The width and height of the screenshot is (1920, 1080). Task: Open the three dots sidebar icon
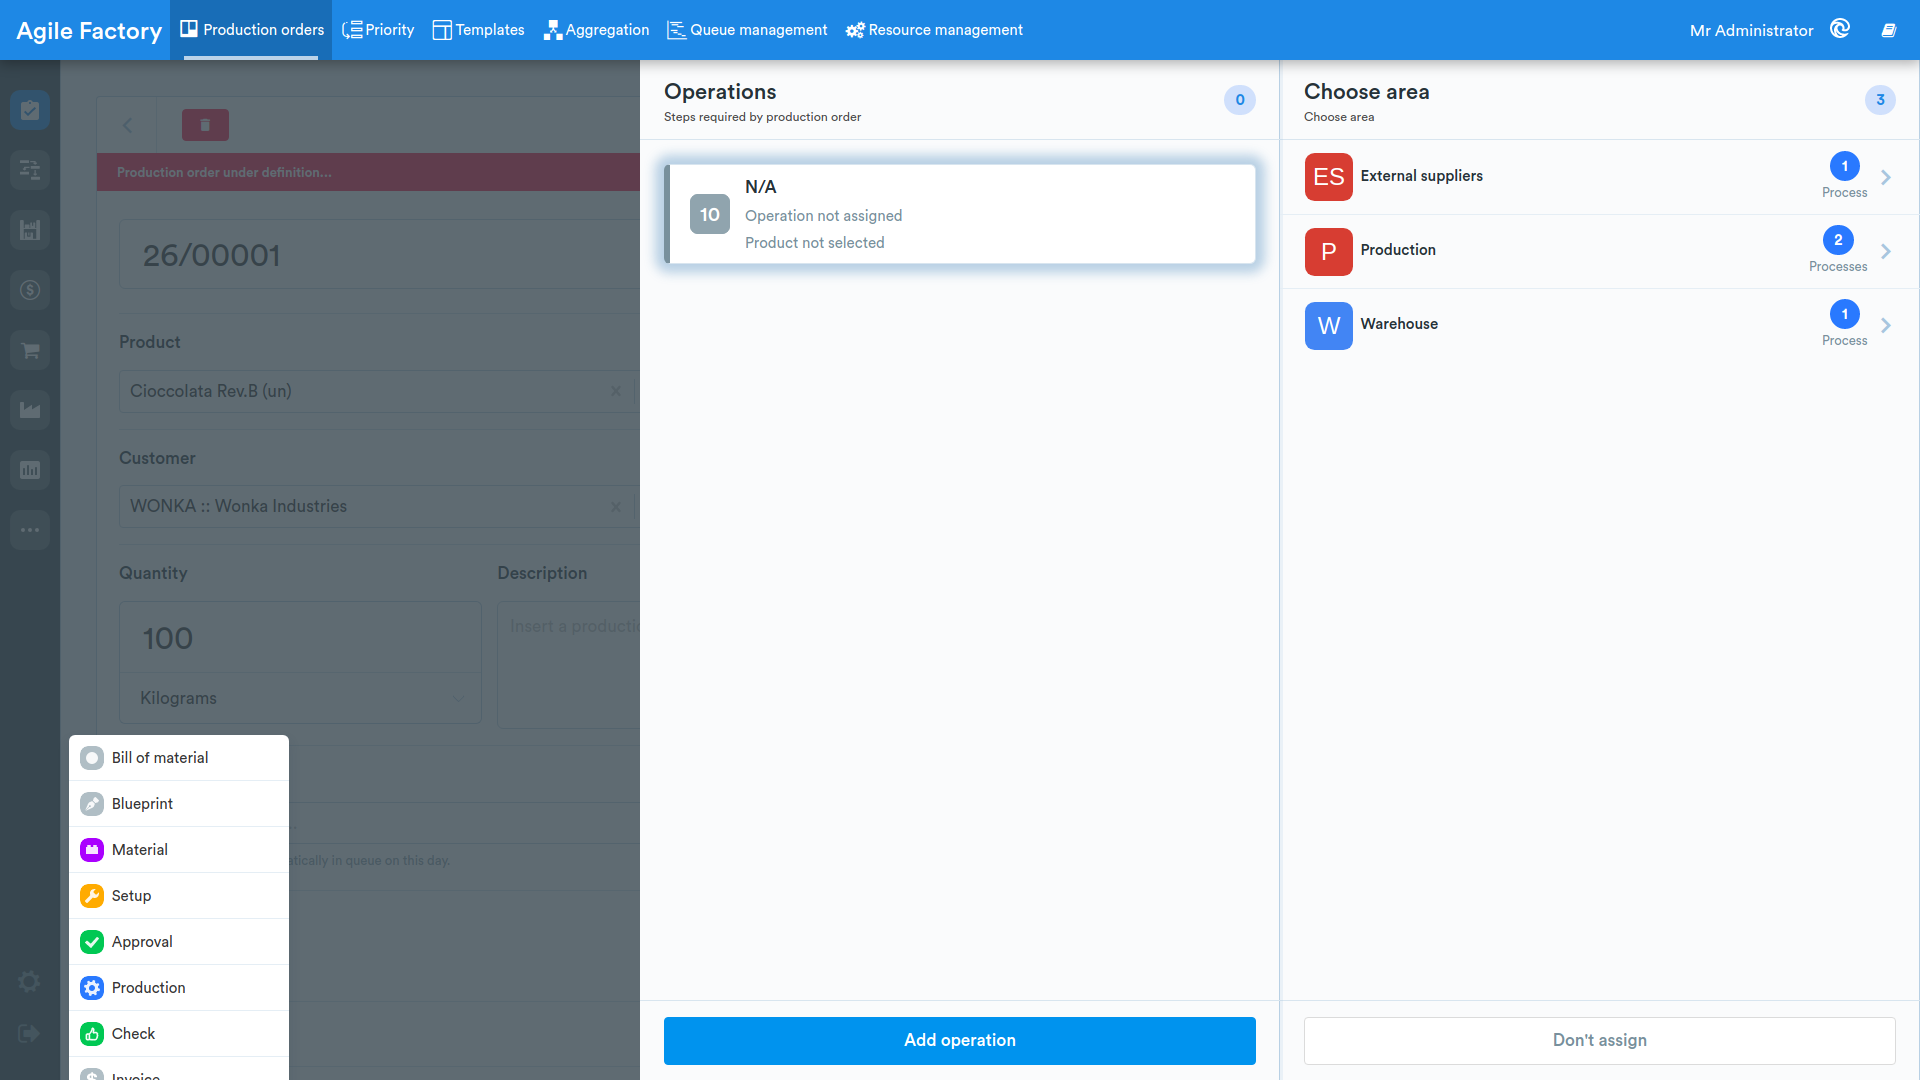[x=30, y=530]
